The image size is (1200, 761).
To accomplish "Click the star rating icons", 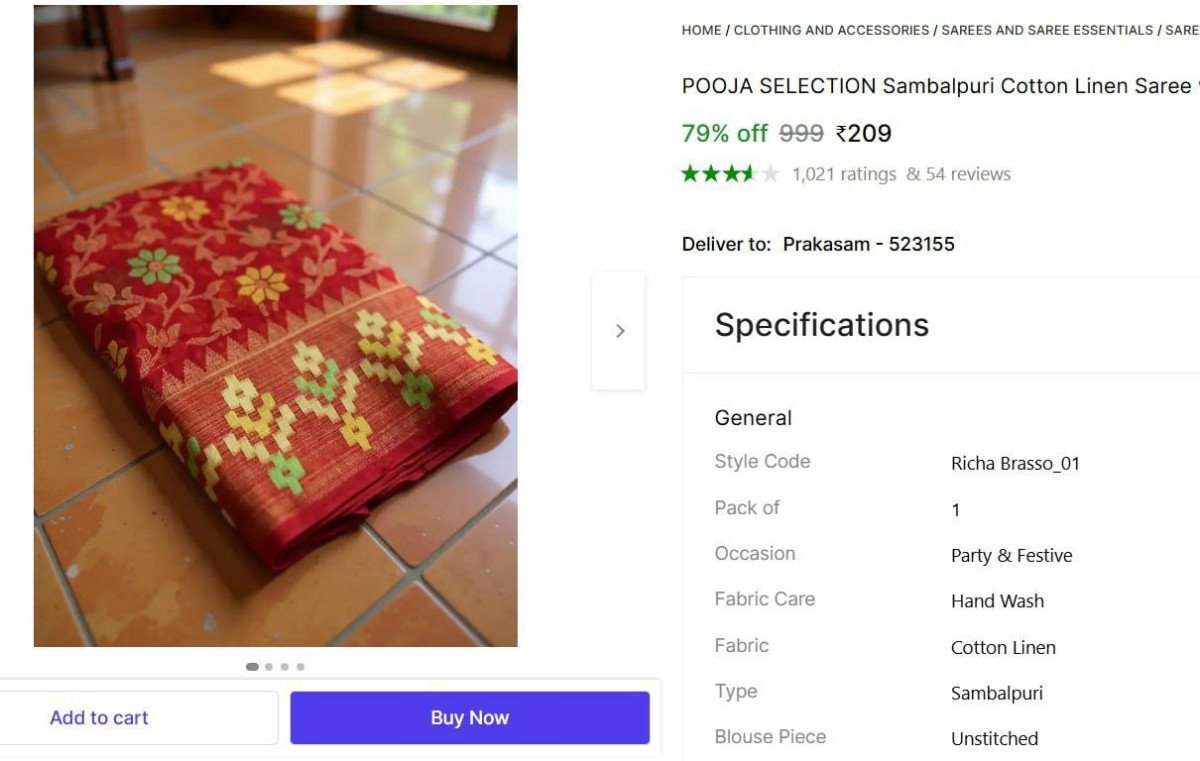I will (730, 174).
